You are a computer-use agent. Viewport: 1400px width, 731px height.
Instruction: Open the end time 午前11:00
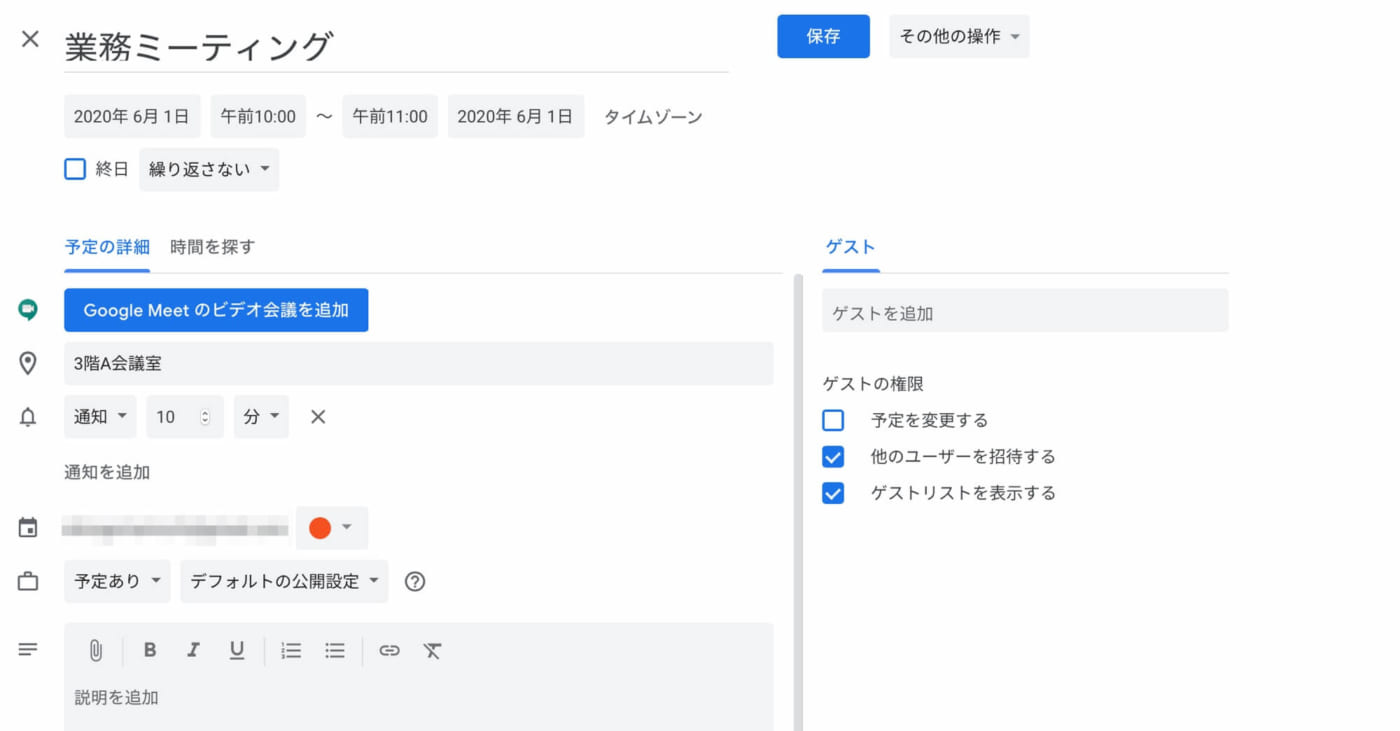390,116
